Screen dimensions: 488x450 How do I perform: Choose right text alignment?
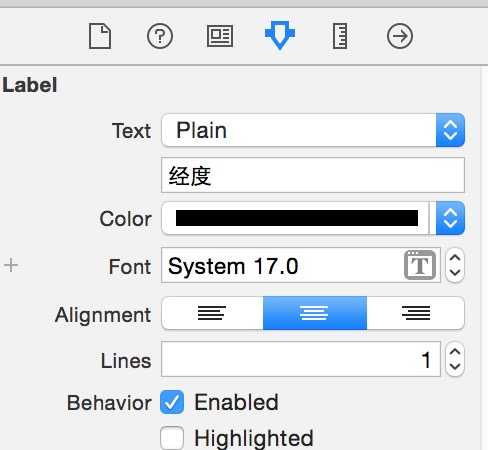(416, 313)
